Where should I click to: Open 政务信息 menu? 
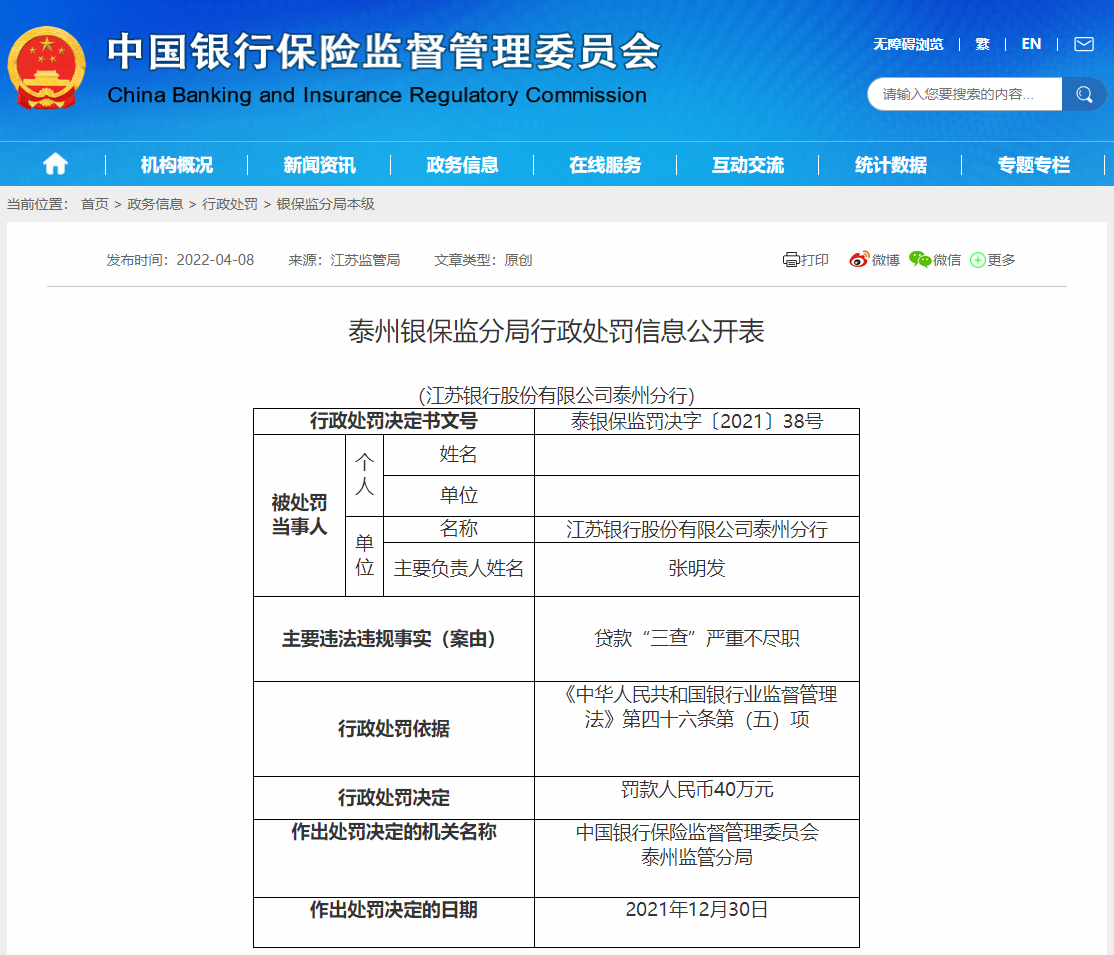pos(462,165)
